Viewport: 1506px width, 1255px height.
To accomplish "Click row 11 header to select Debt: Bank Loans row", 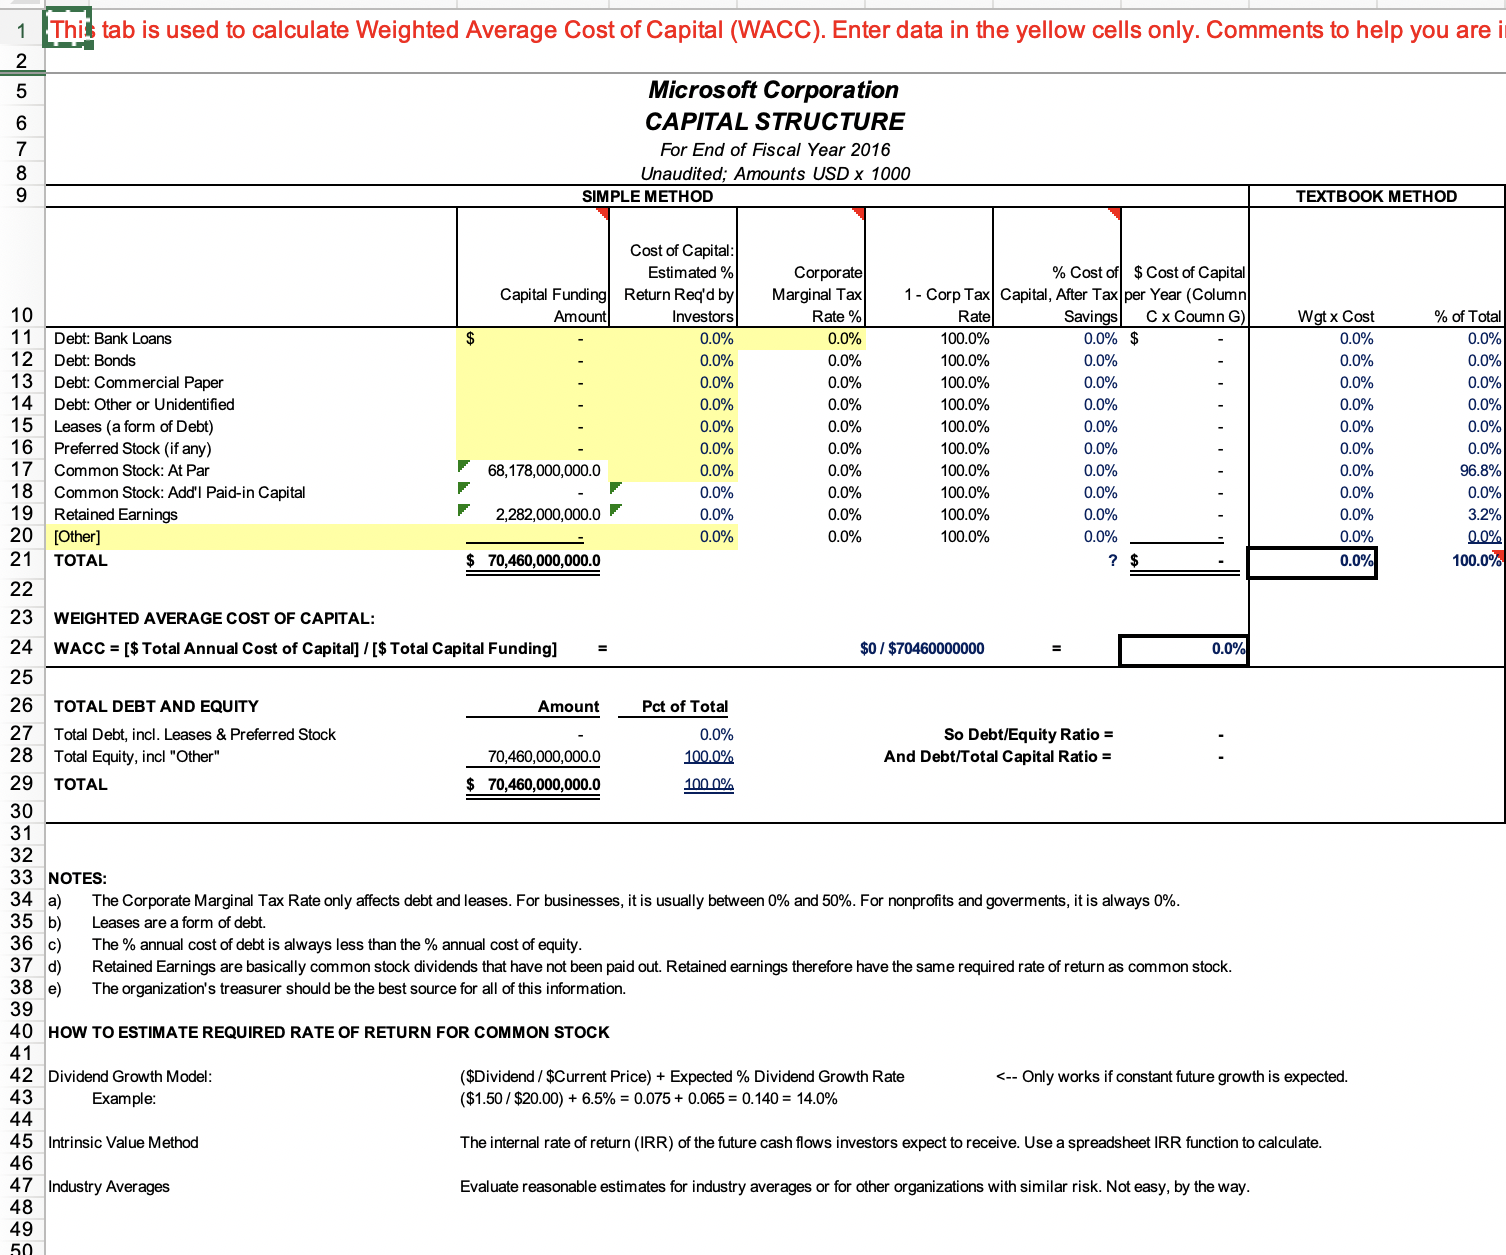I will [x=22, y=338].
